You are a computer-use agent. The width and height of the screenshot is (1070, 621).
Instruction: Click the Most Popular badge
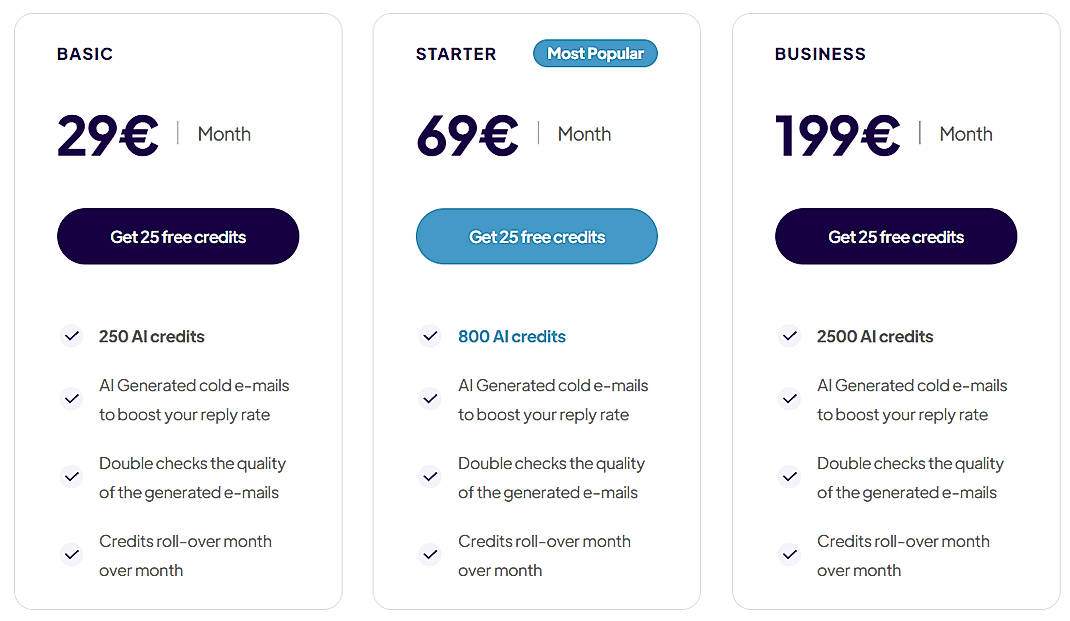tap(595, 54)
